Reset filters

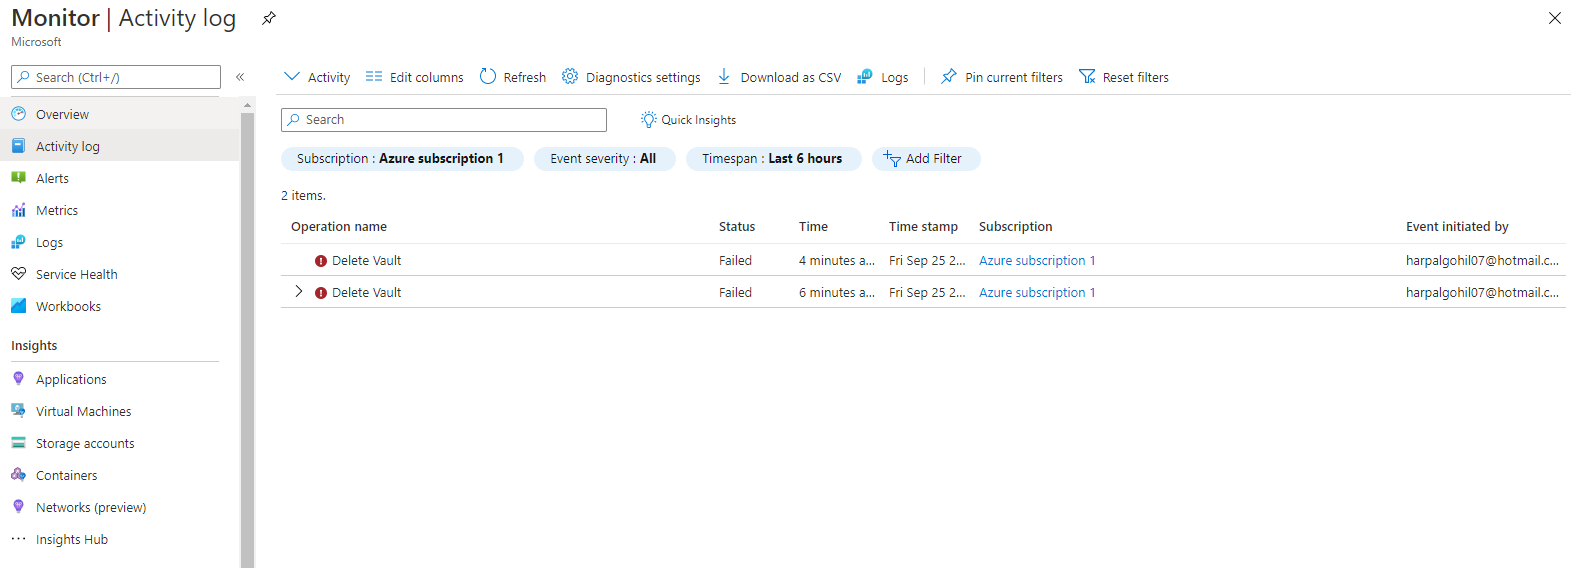click(x=1124, y=77)
